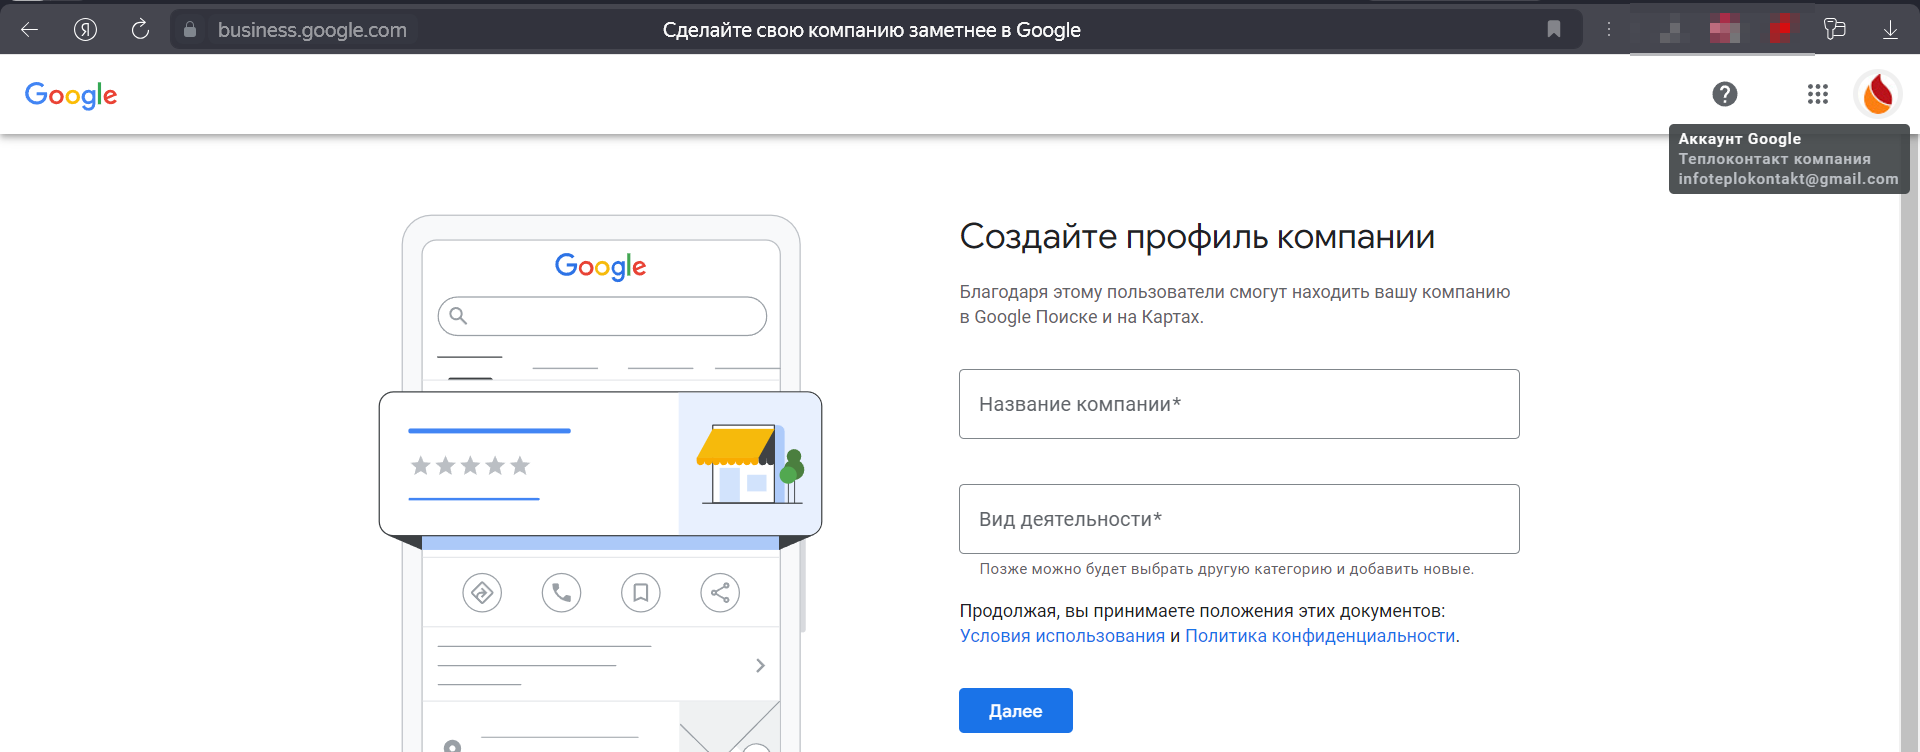Open the Google account flame avatar
This screenshot has height=752, width=1920.
click(x=1878, y=94)
